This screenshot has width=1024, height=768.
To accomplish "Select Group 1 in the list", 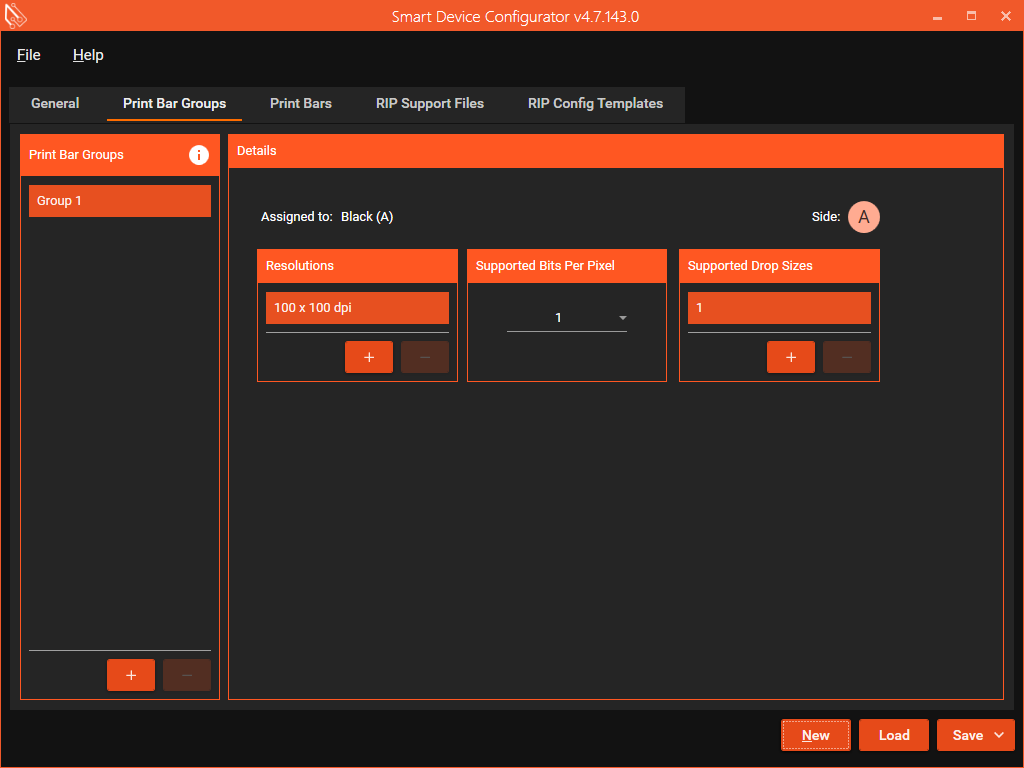I will (120, 201).
